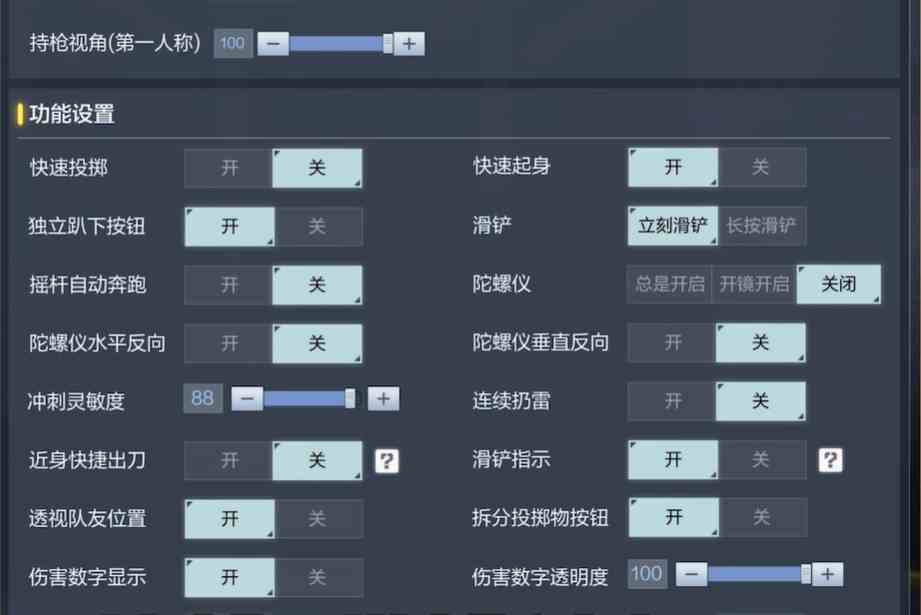Viewport: 921px width, 615px height.
Task: Disable 近身快捷出刀 with 关
Action: (x=317, y=461)
